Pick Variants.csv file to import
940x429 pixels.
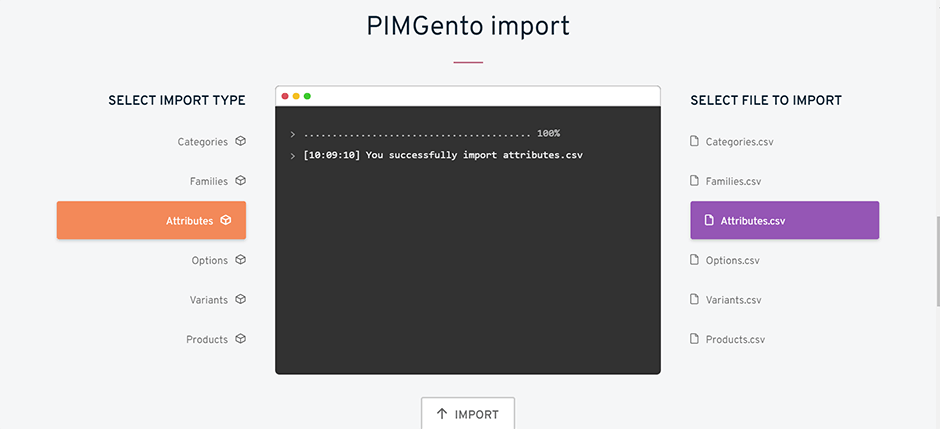pos(733,300)
